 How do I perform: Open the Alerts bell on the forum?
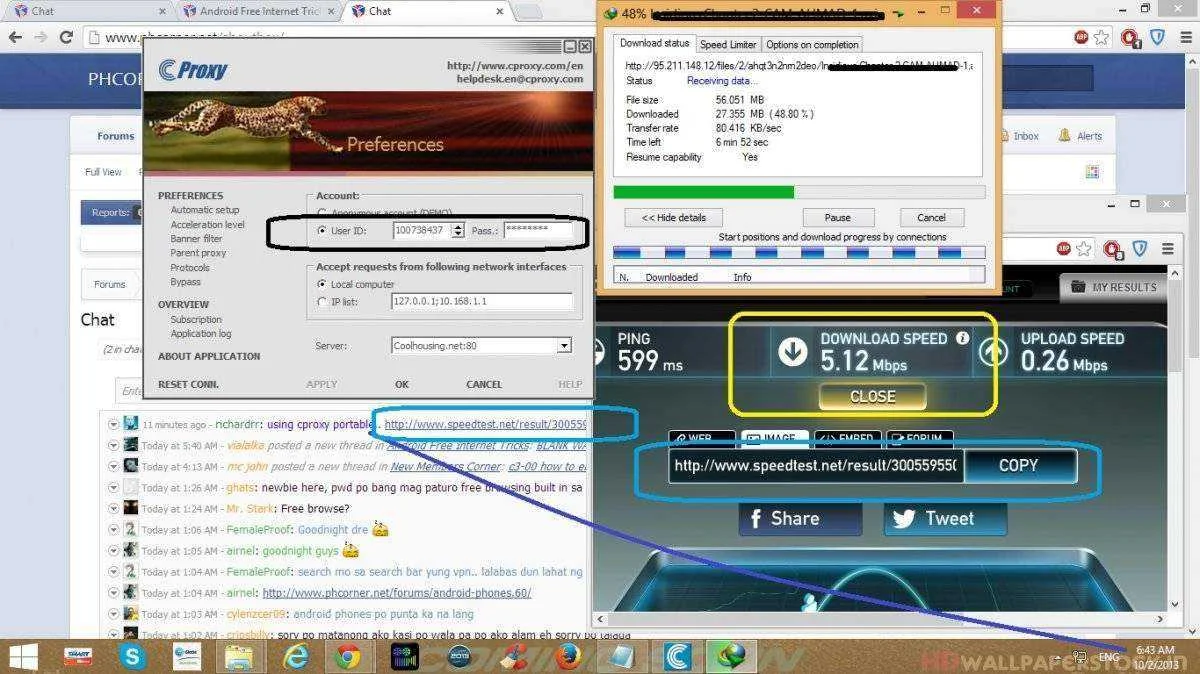tap(1066, 136)
